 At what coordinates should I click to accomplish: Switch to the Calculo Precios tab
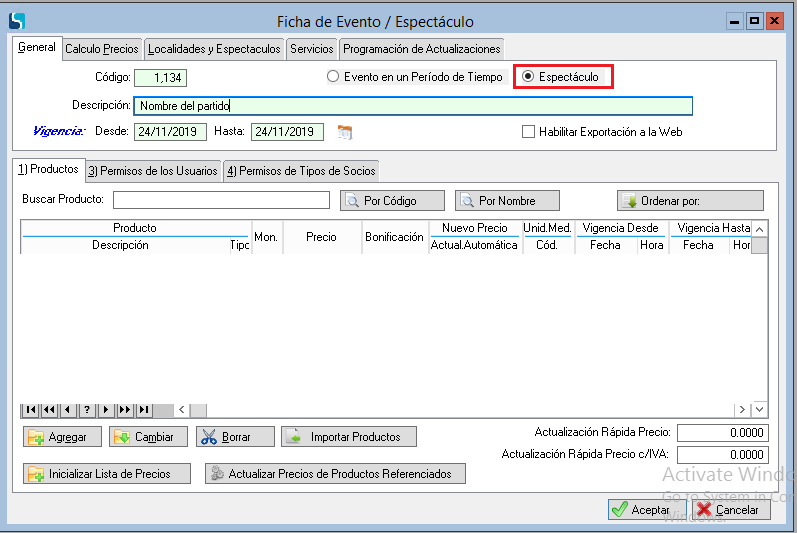pos(102,49)
